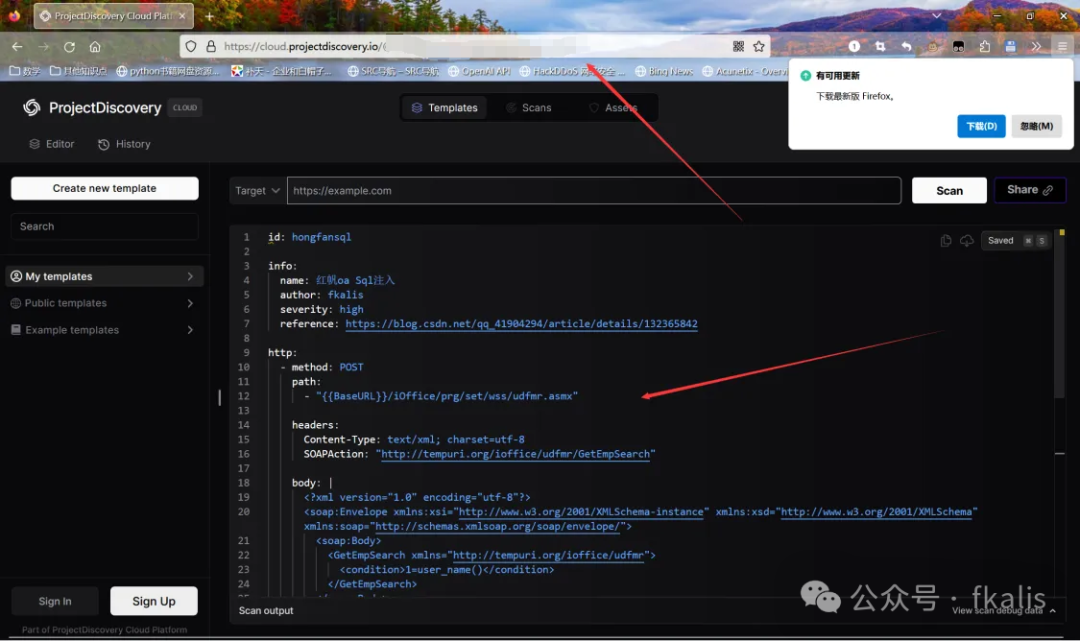Open the SRC导航 bookmark
This screenshot has width=1080, height=641.
393,71
